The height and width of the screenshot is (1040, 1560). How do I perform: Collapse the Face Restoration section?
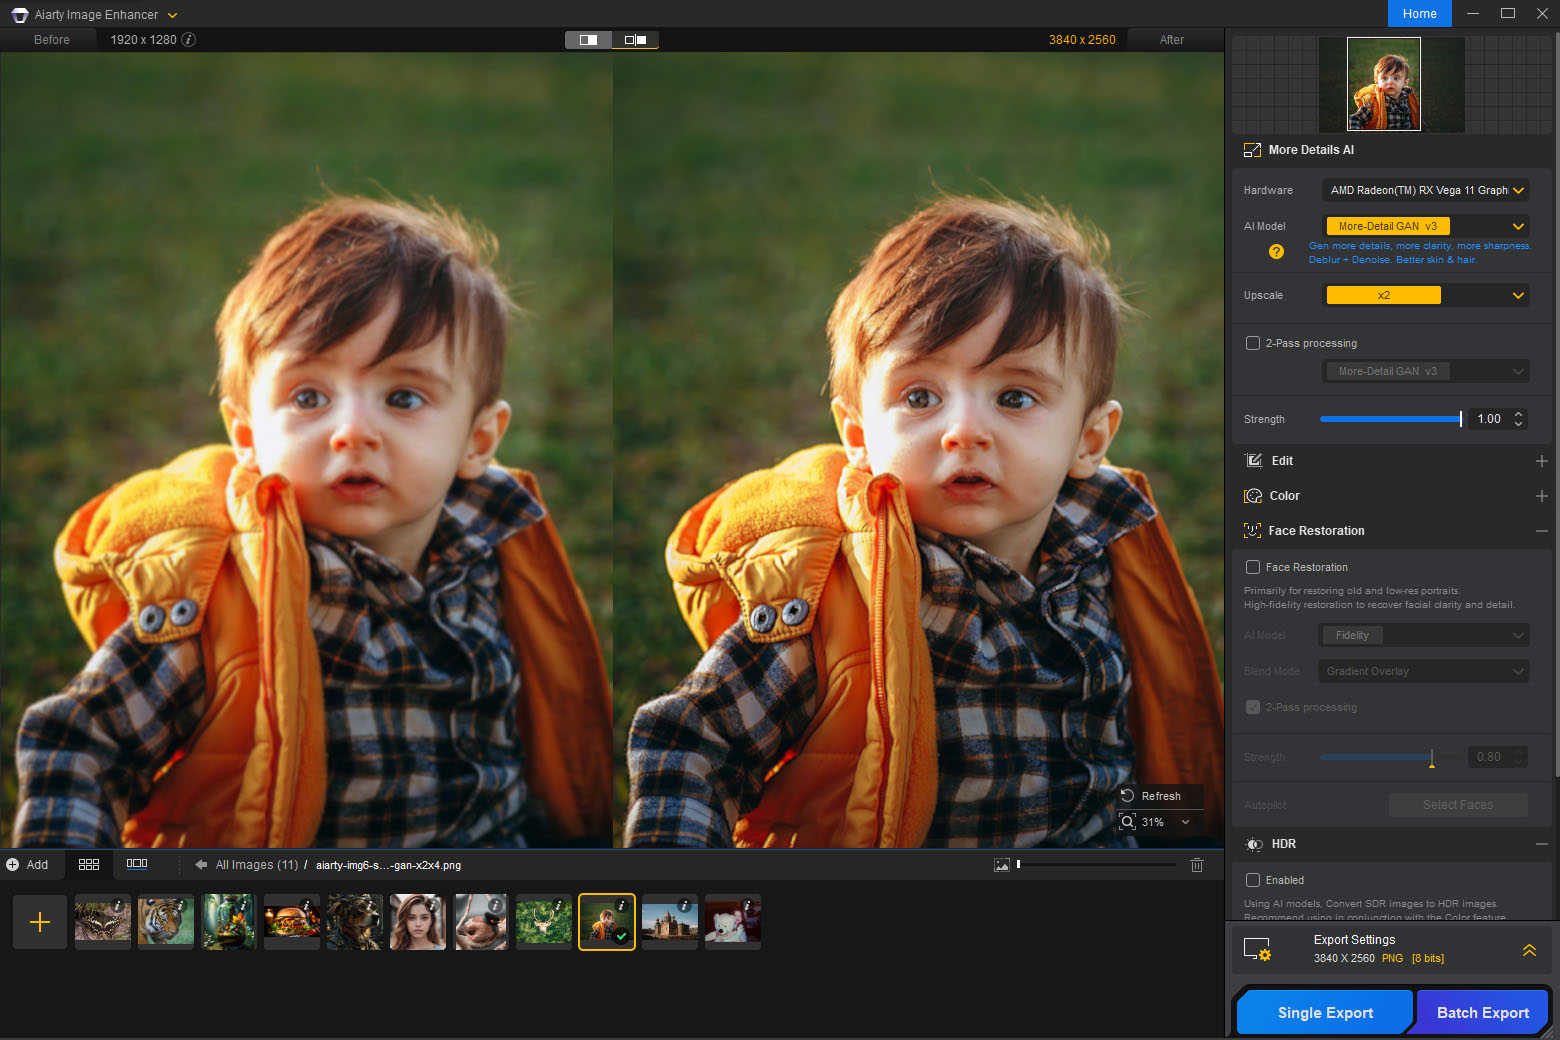click(1541, 531)
